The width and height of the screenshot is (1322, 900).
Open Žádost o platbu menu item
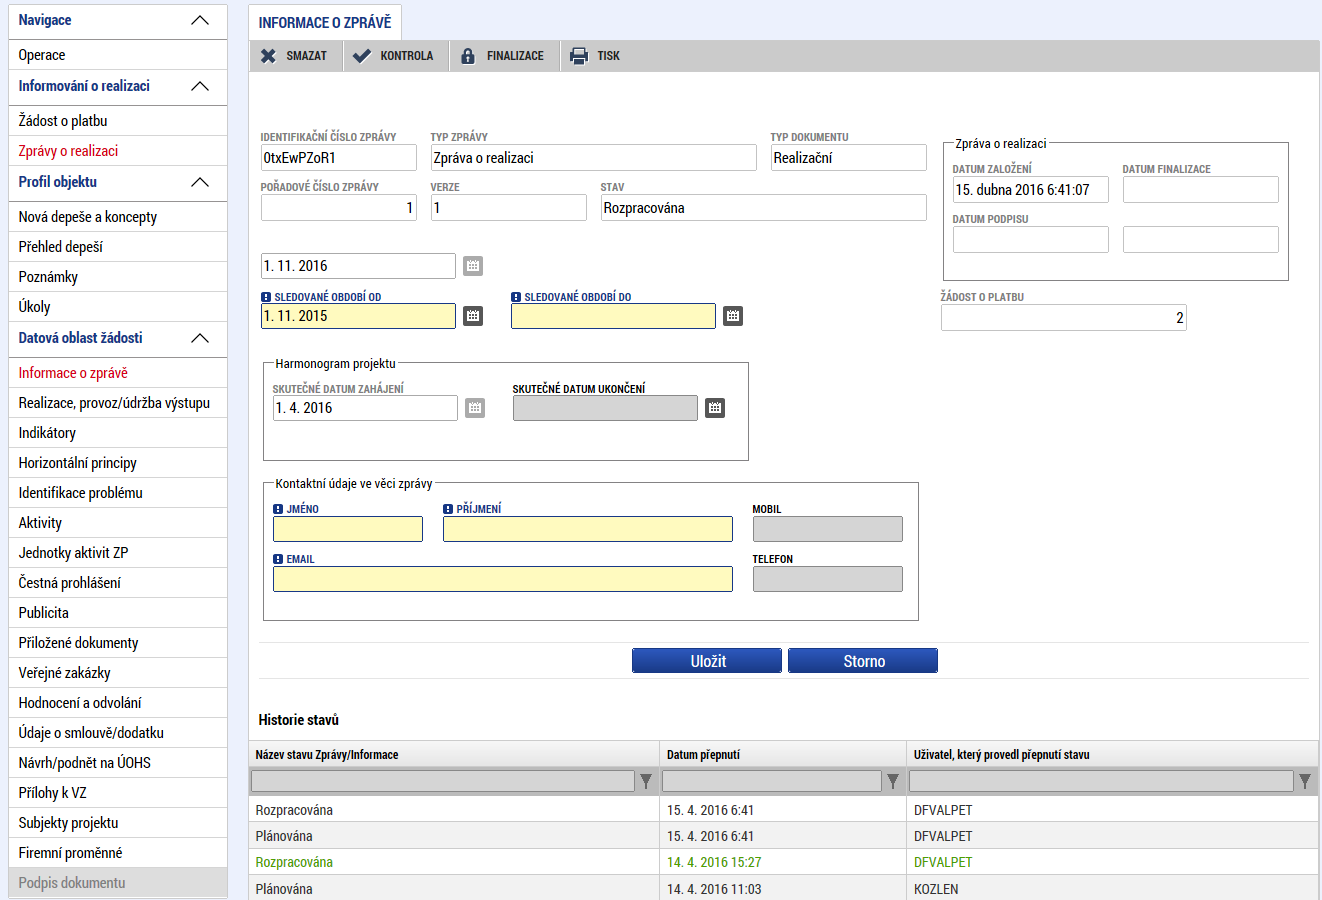click(x=118, y=121)
